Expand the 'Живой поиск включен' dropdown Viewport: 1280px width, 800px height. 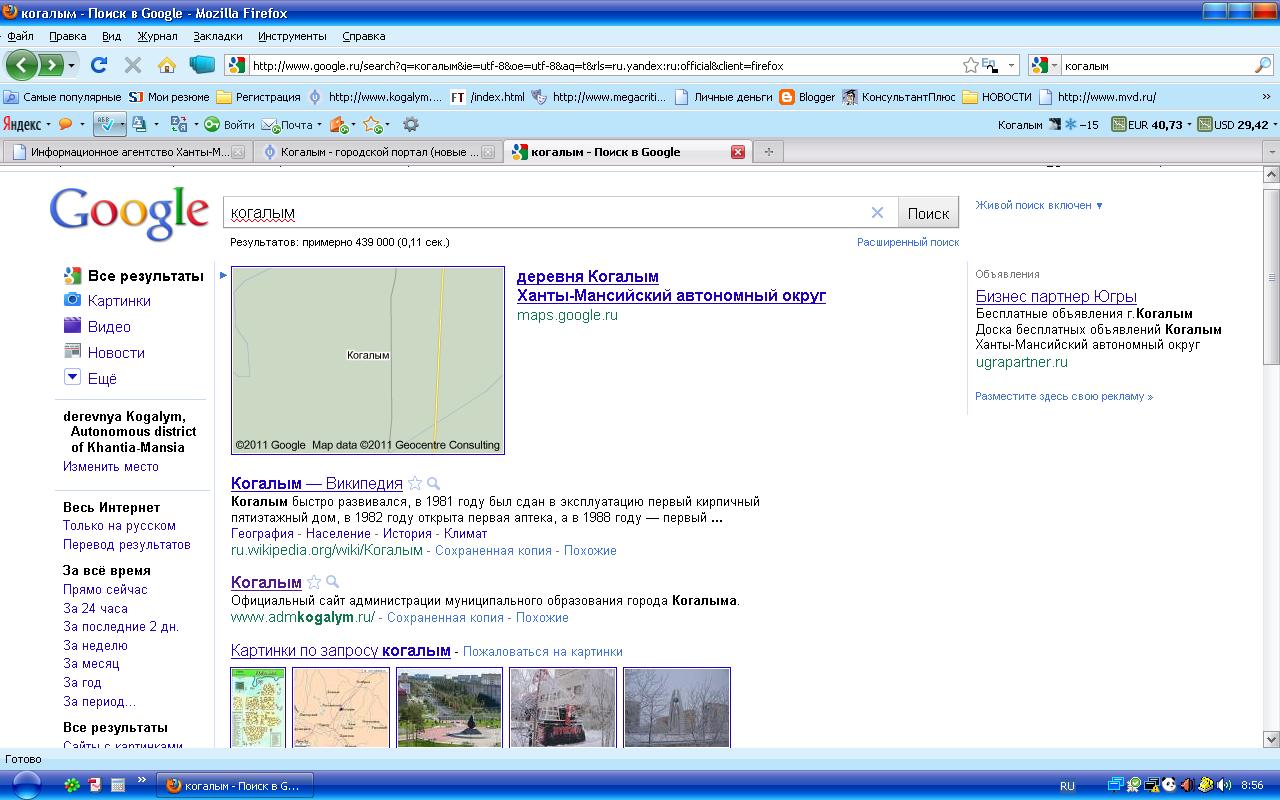pos(1039,205)
